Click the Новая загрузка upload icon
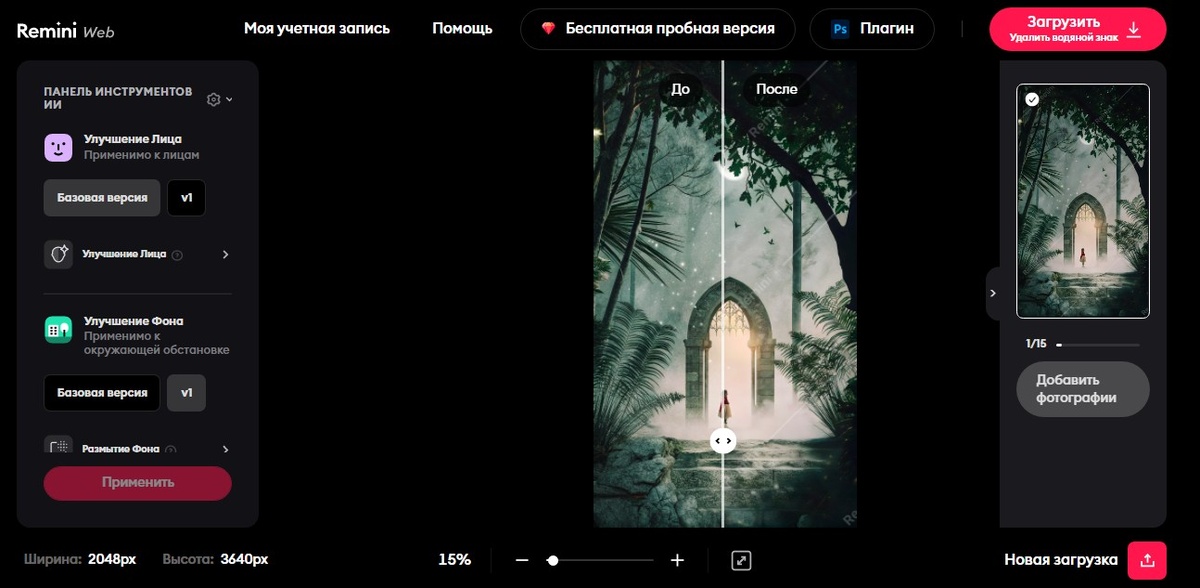This screenshot has height=588, width=1200. pos(1147,560)
